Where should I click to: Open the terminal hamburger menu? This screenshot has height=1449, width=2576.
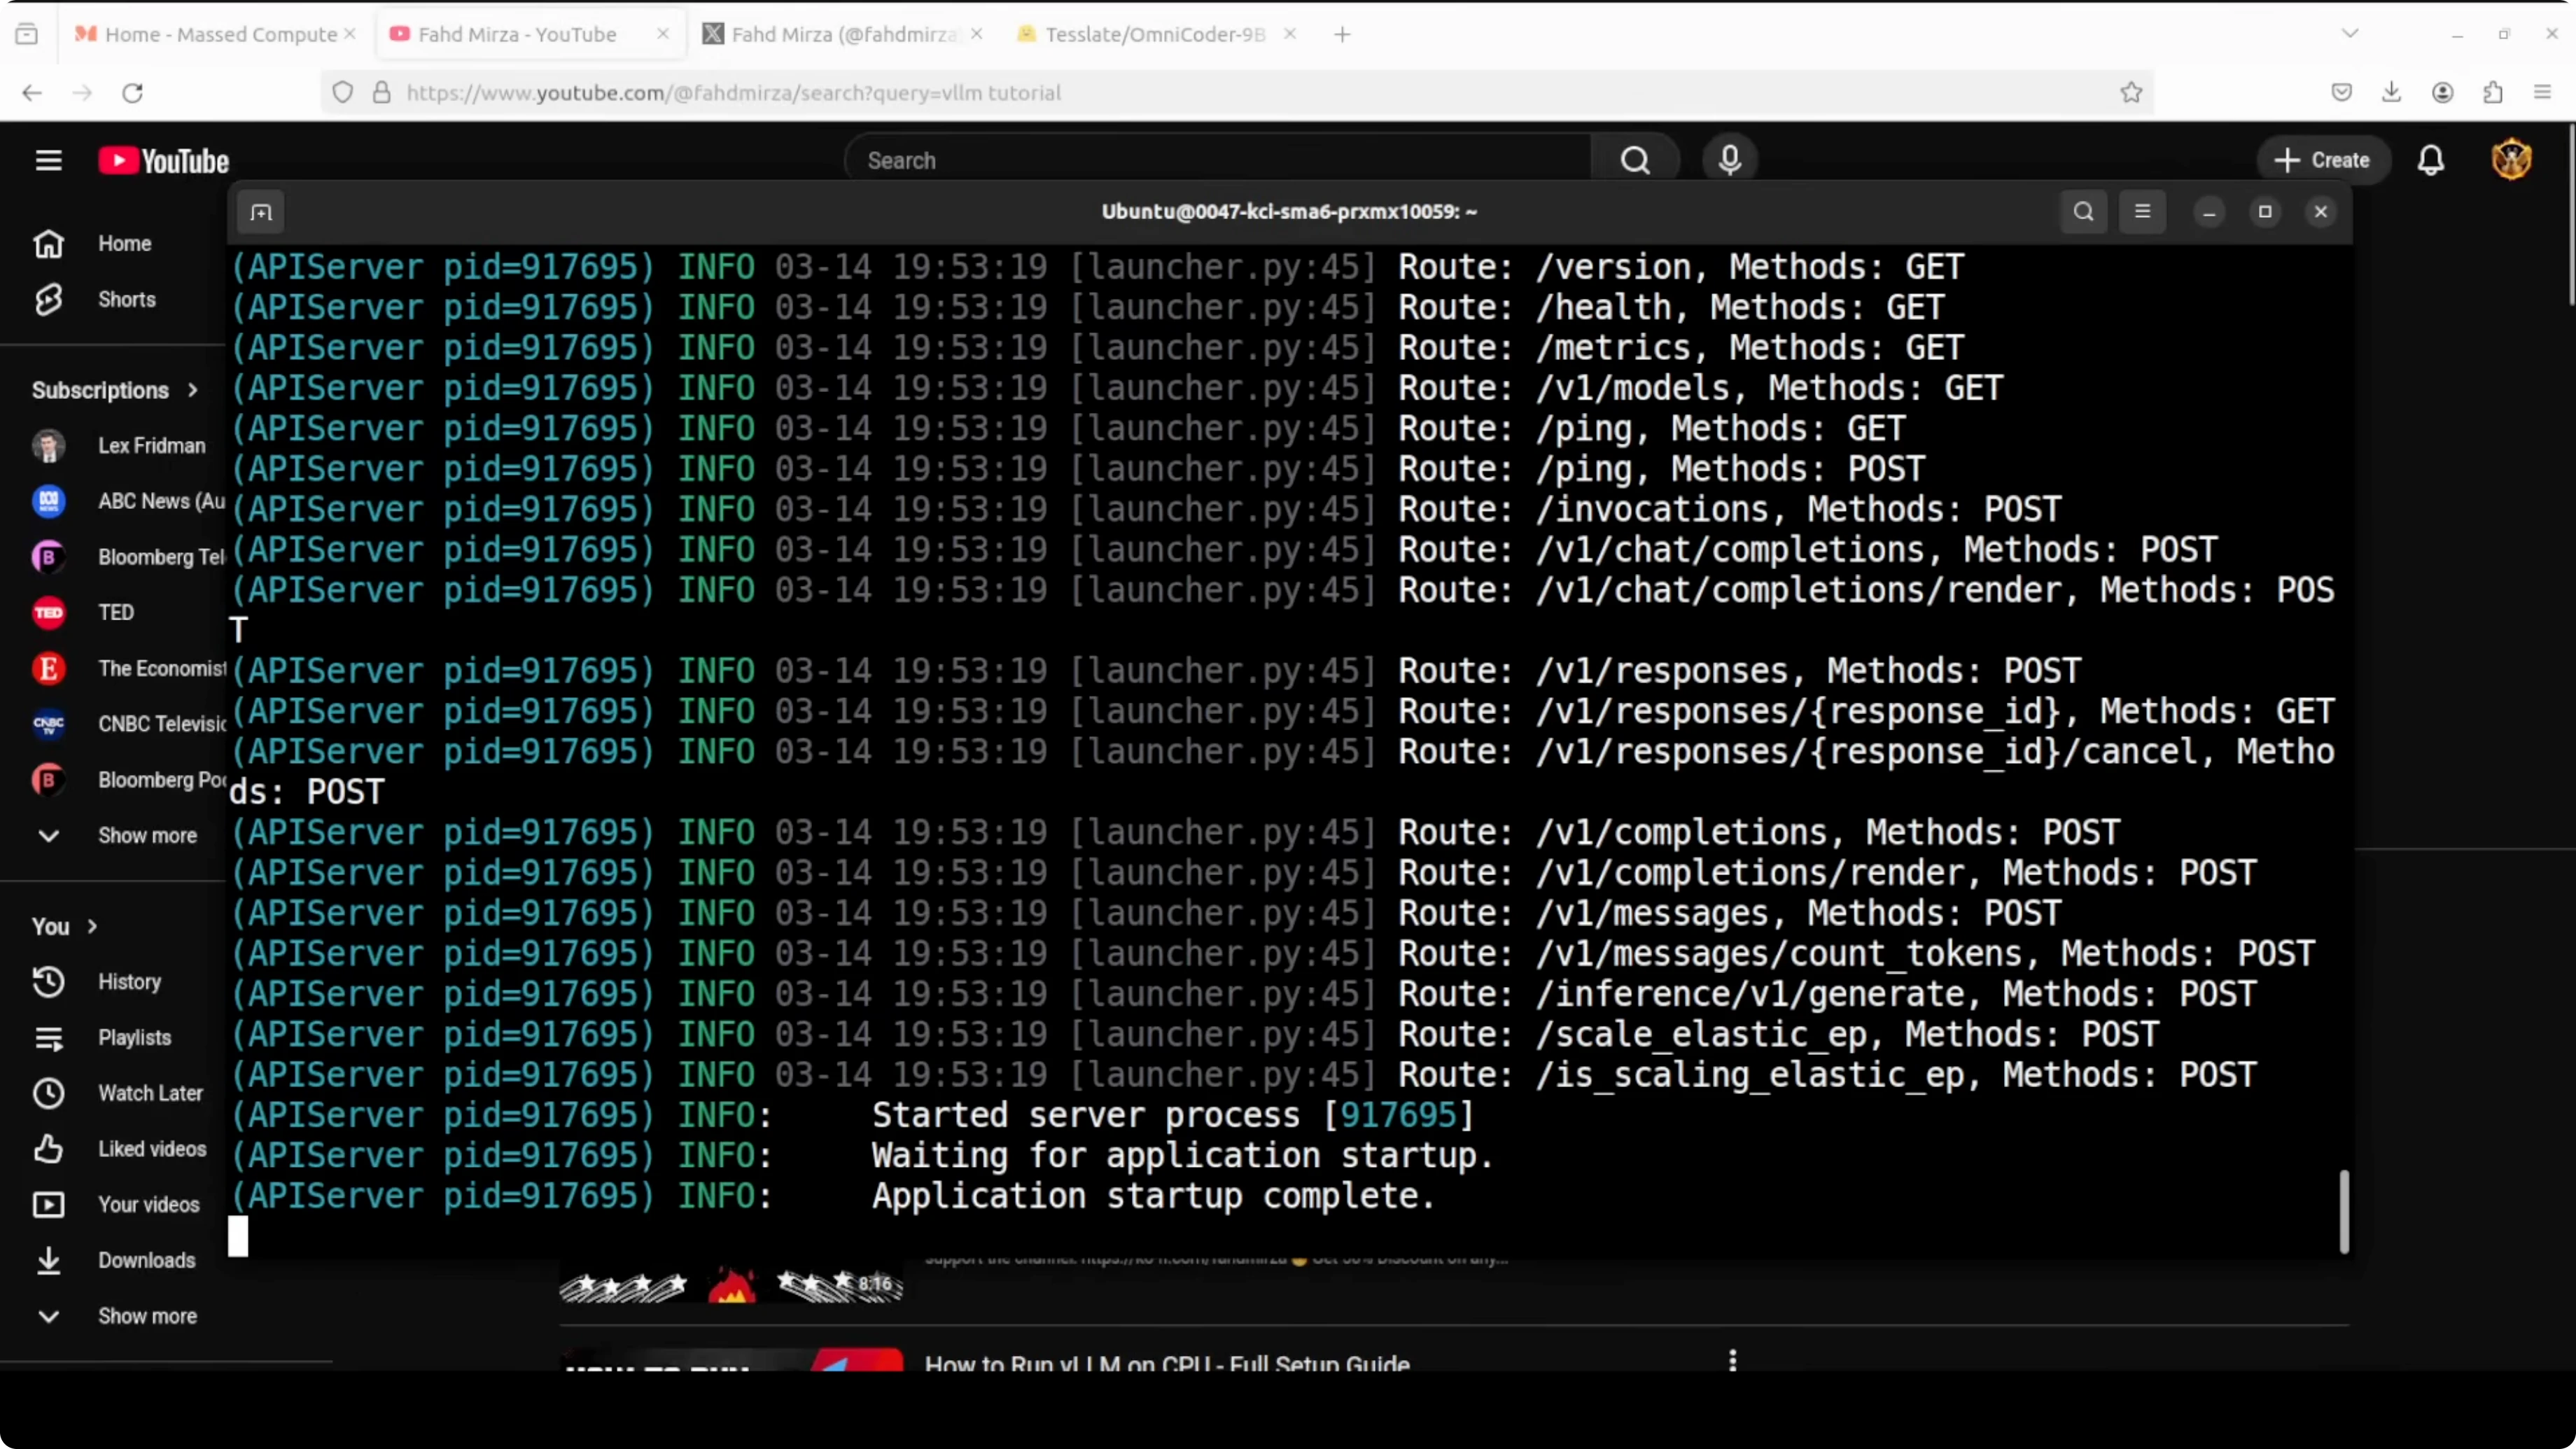(x=2142, y=212)
